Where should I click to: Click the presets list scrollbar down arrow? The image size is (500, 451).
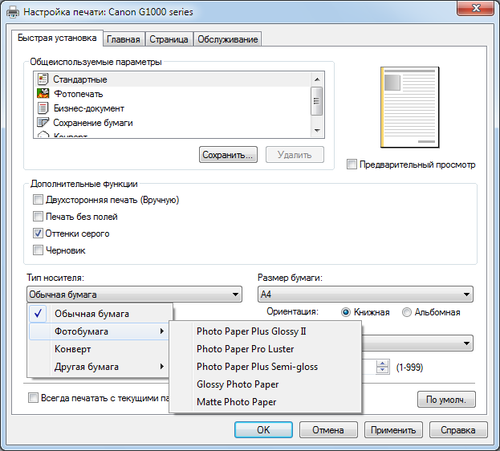317,130
